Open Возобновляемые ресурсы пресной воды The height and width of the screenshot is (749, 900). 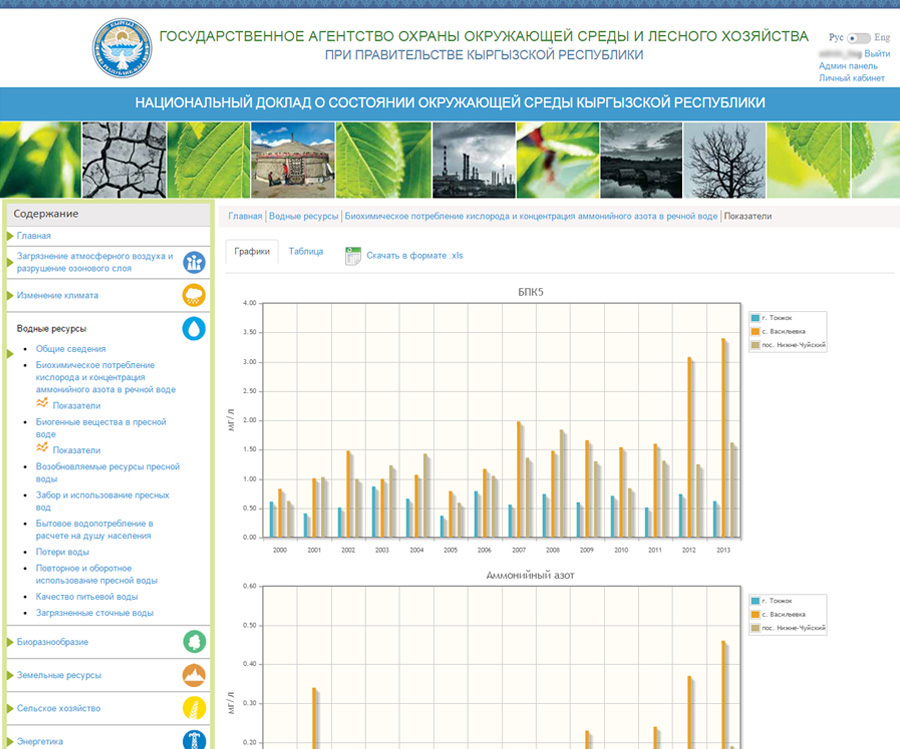[x=108, y=473]
